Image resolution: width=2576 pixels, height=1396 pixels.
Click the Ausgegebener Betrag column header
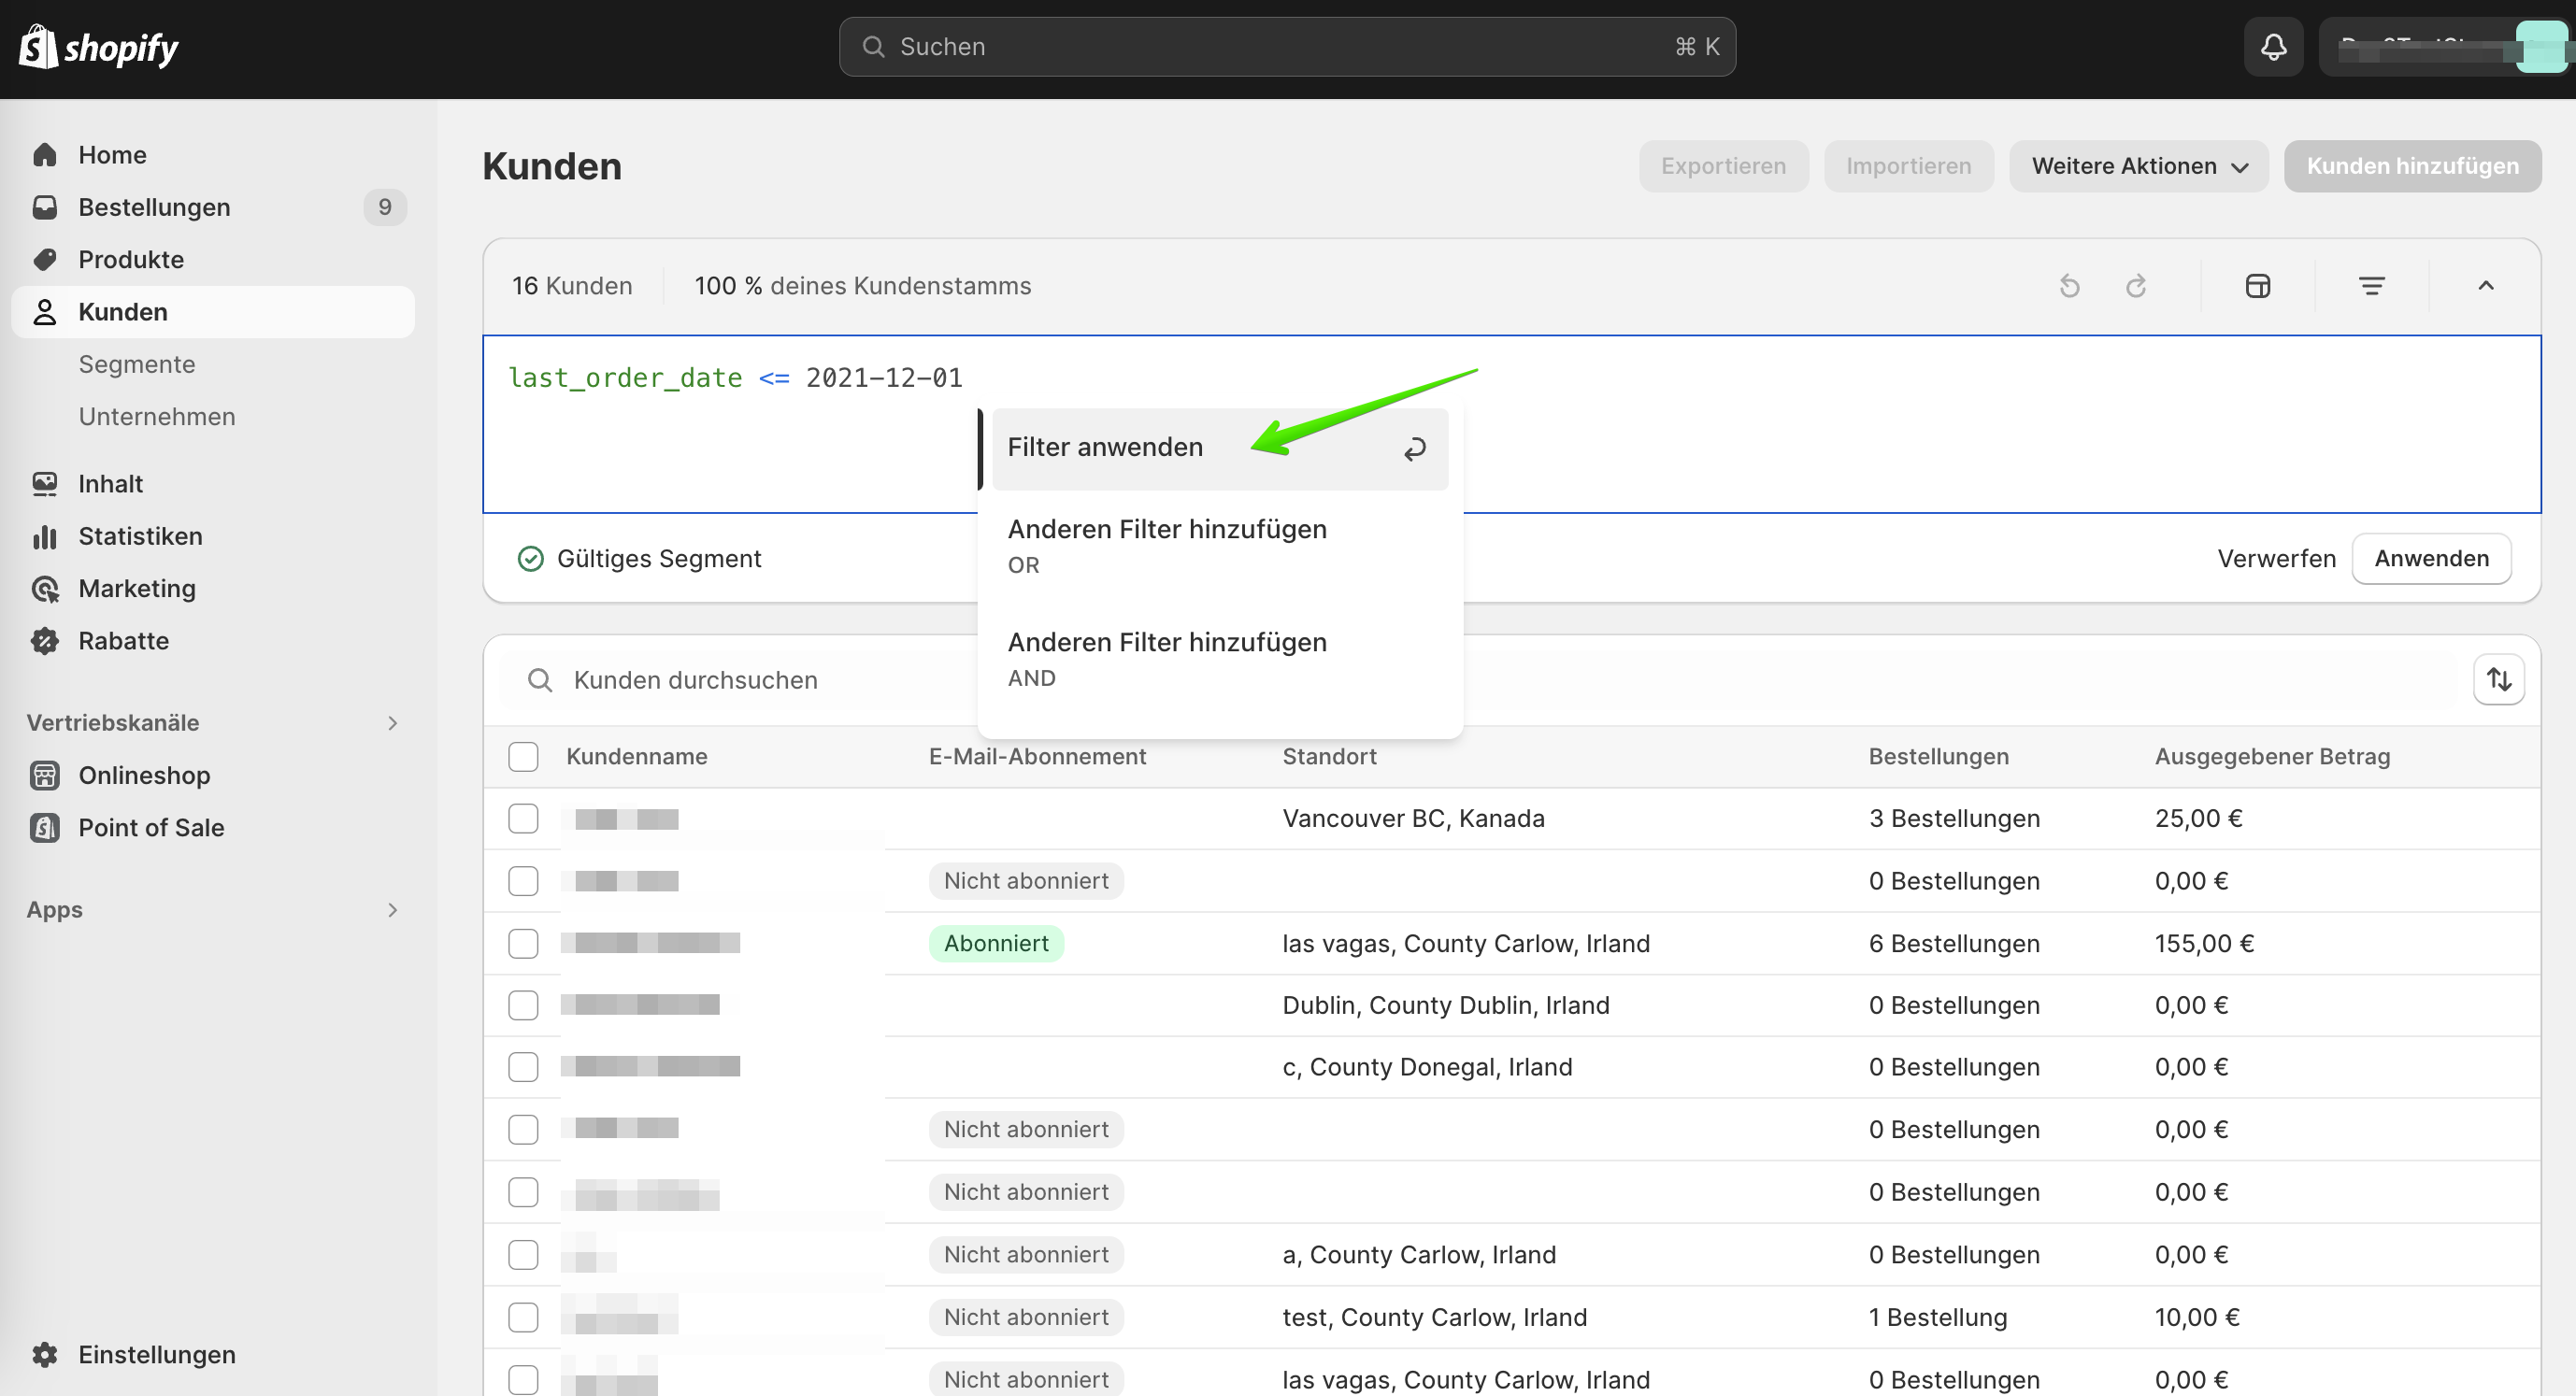2272,757
